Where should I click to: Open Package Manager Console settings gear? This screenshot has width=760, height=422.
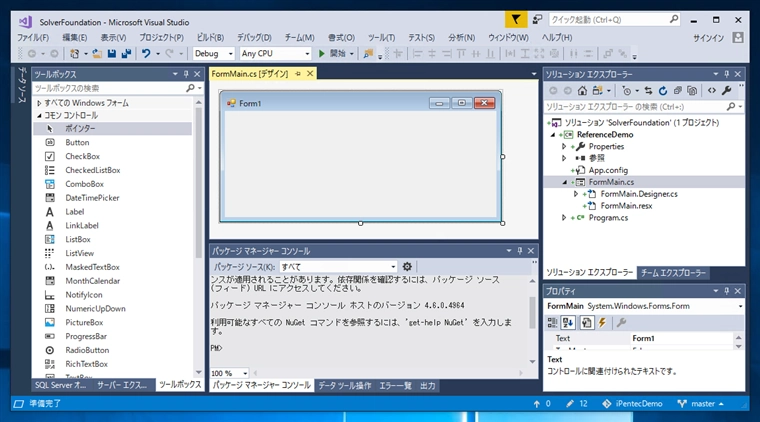[x=407, y=266]
